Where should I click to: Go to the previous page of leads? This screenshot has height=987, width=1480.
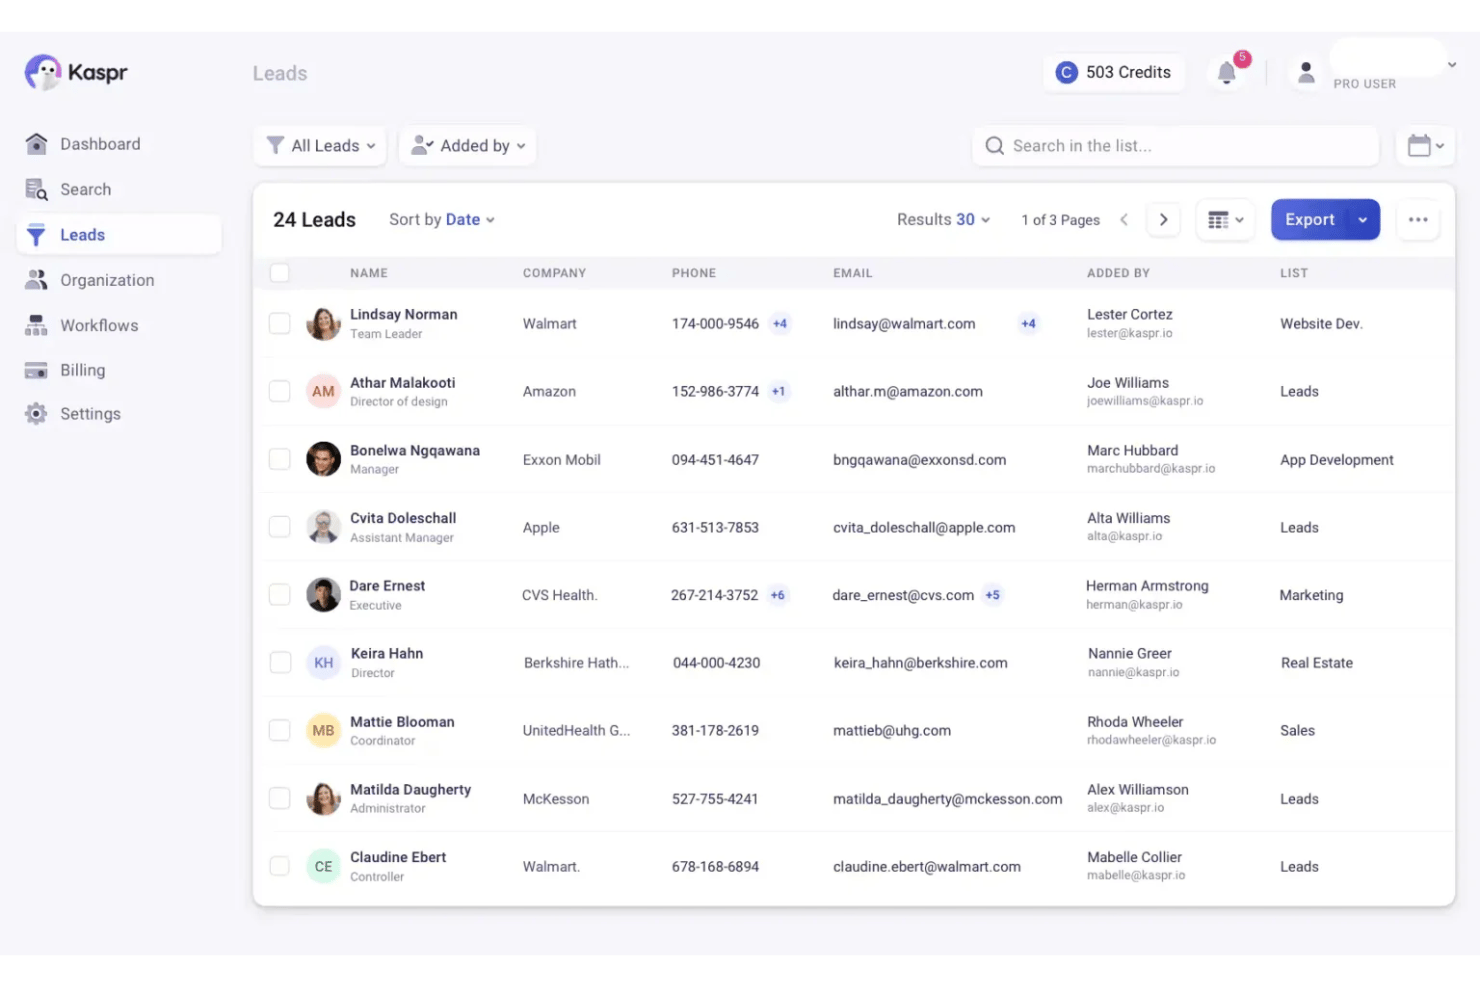tap(1124, 220)
